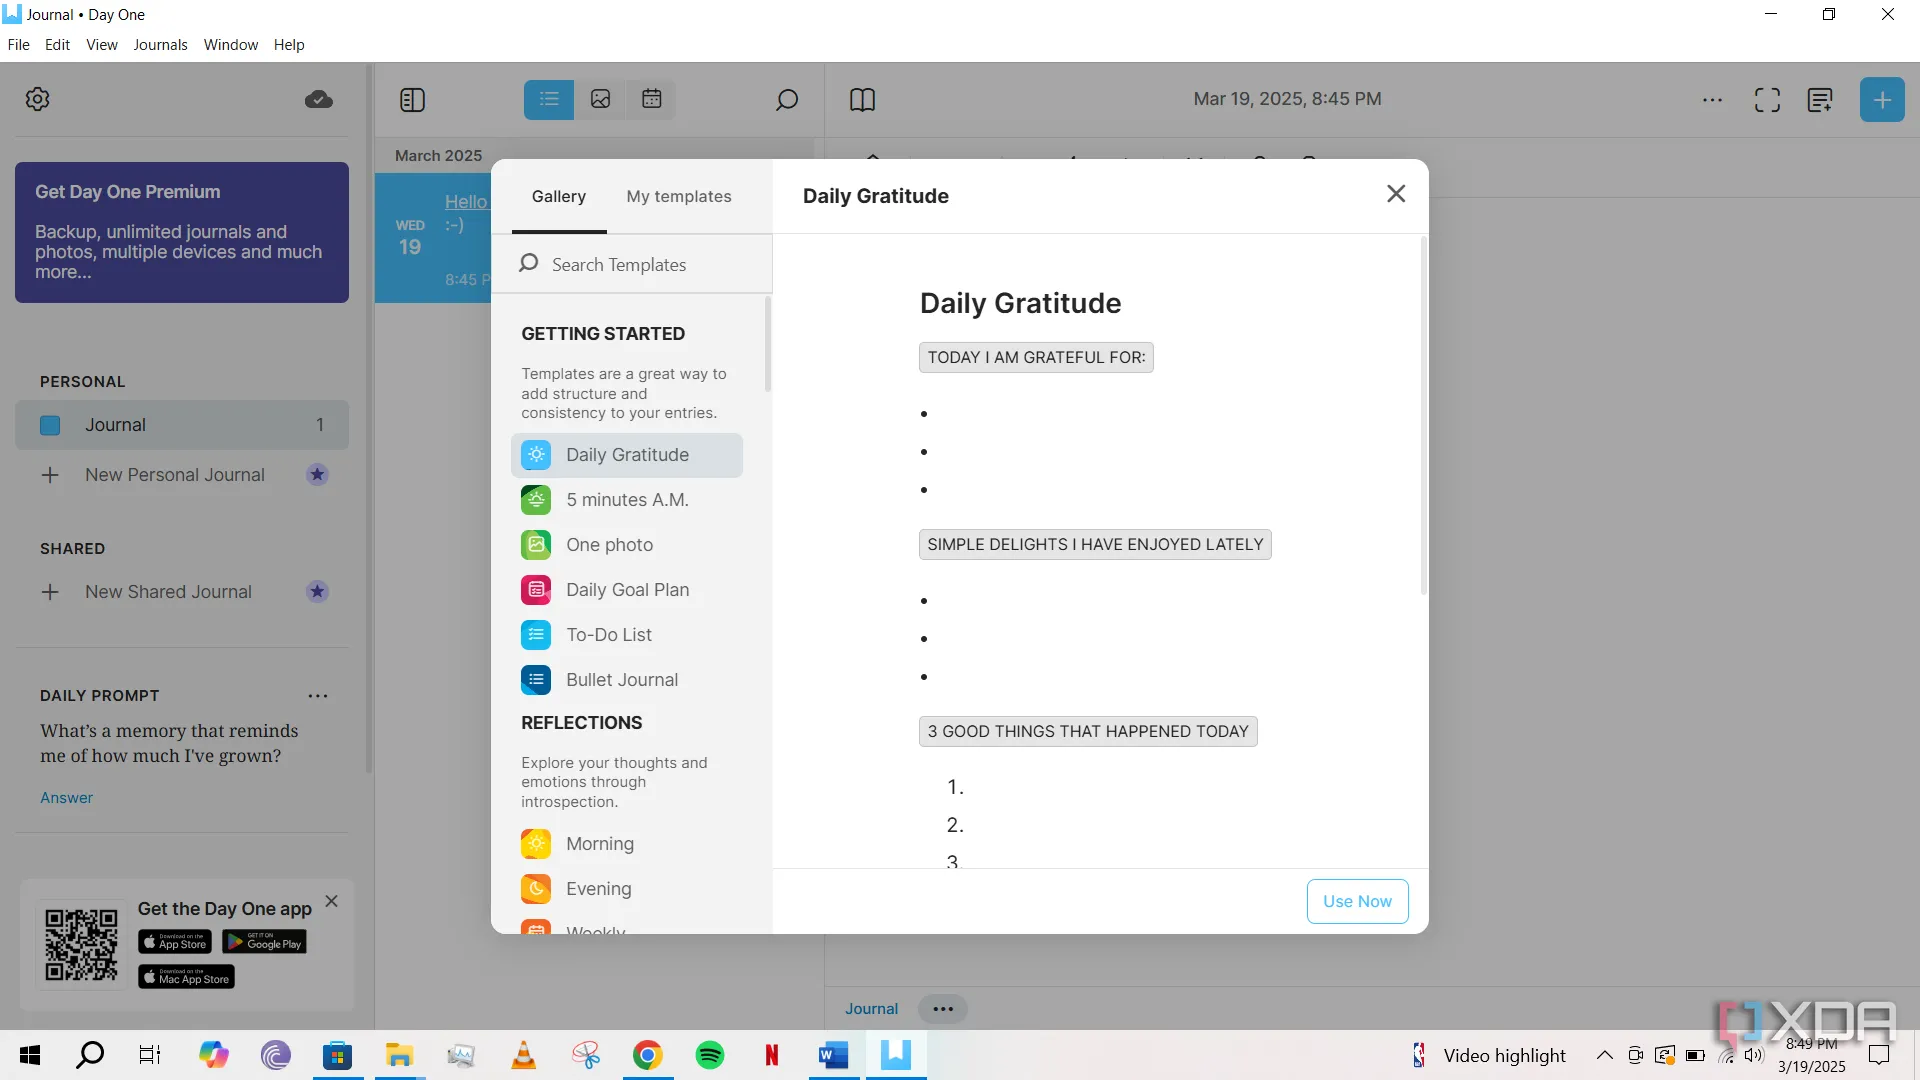Viewport: 1920px width, 1080px height.
Task: Switch to list view of entries
Action: (x=549, y=99)
